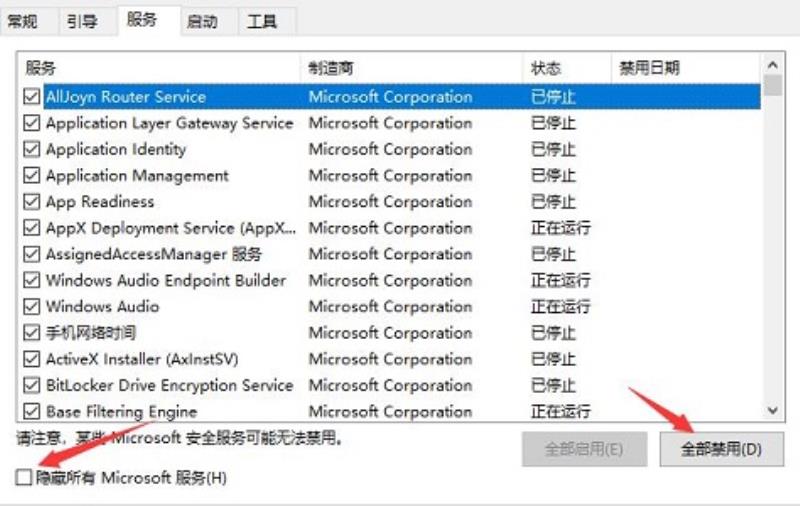Click the 全部启用(E) button
Screen dimensions: 800x506
584,449
